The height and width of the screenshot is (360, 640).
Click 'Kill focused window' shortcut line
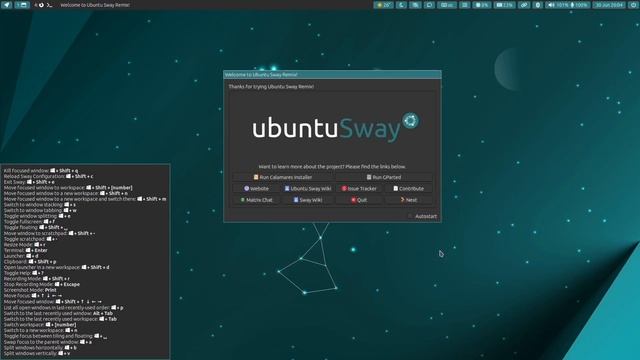(x=41, y=171)
